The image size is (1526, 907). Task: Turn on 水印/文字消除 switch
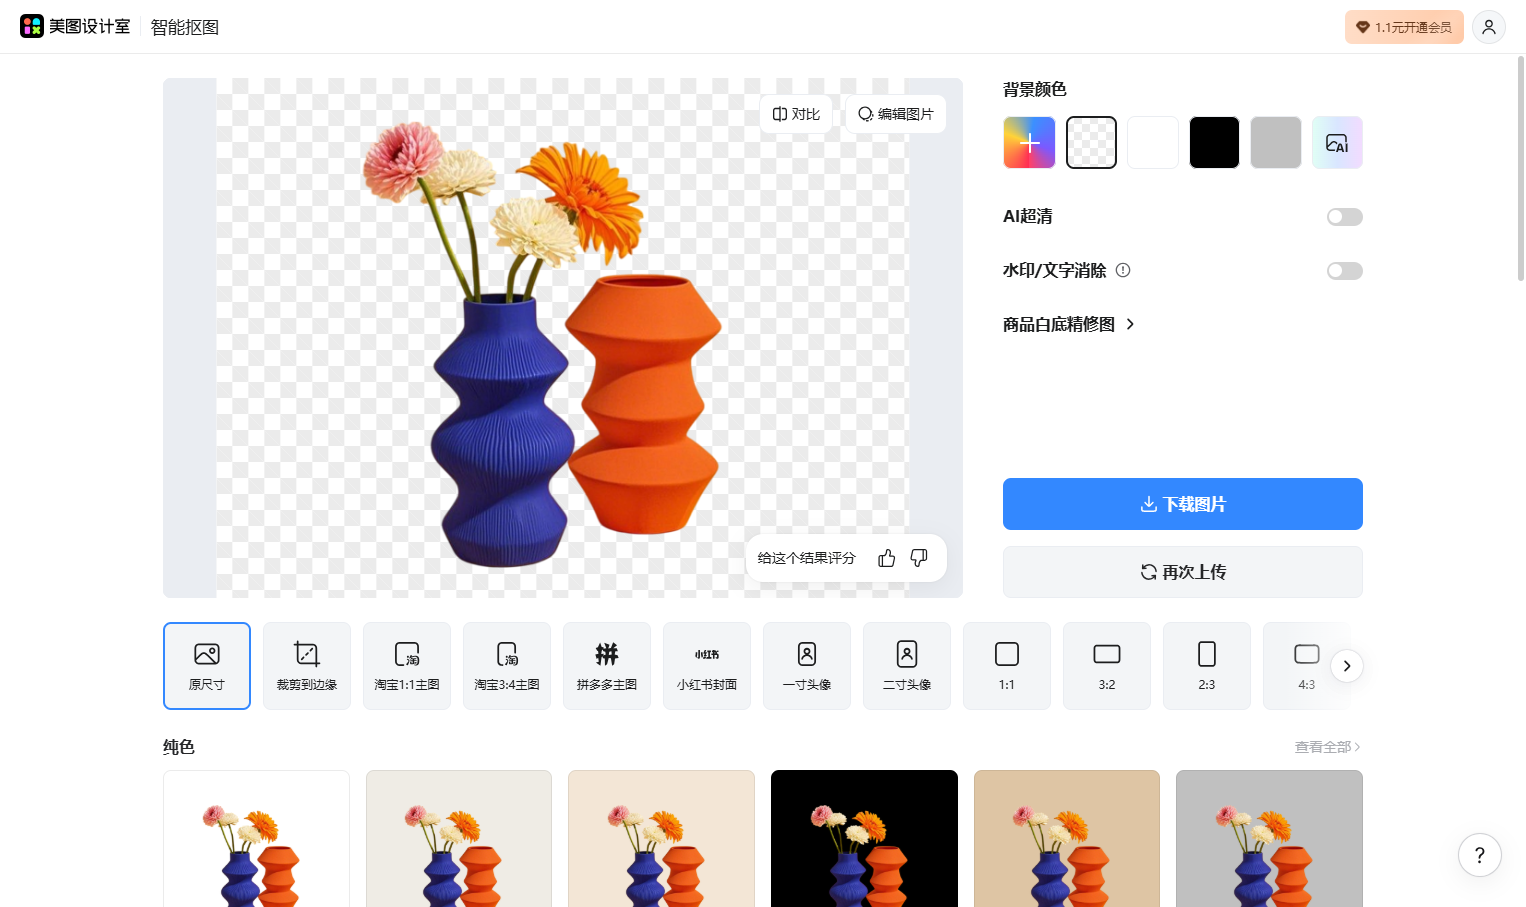pyautogui.click(x=1344, y=271)
